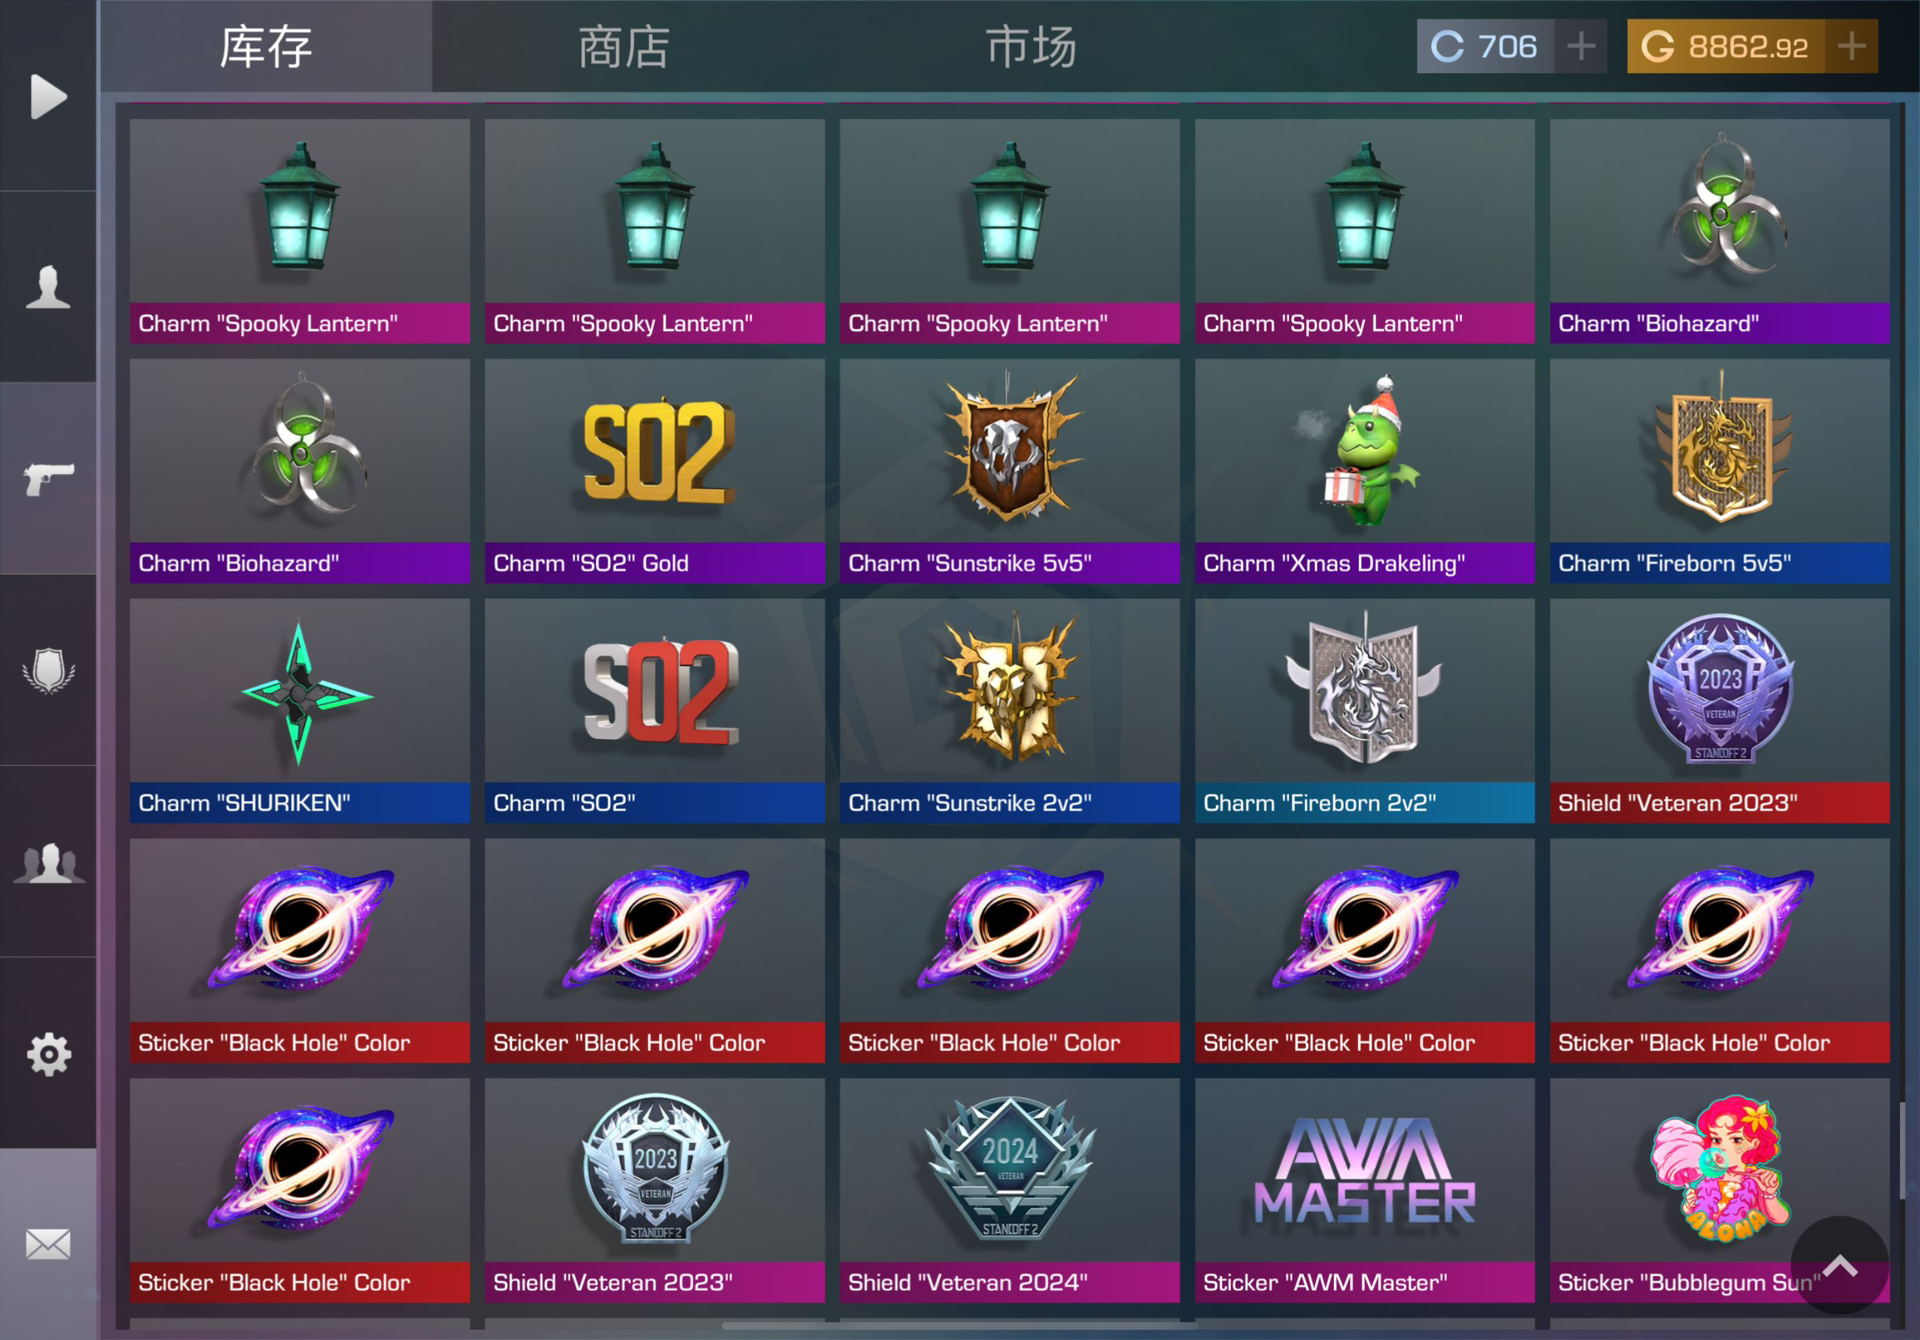Jump to top with the up-chevron button
The image size is (1920, 1340).
[1839, 1265]
